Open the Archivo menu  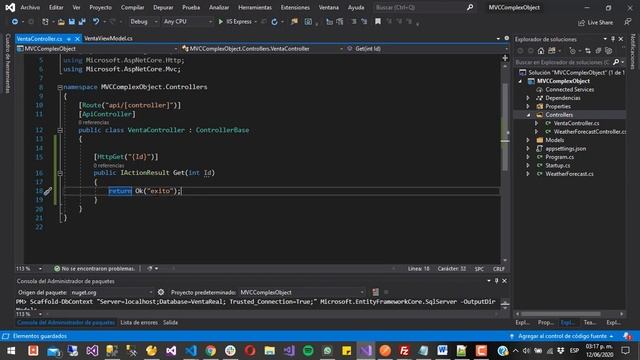30,7
